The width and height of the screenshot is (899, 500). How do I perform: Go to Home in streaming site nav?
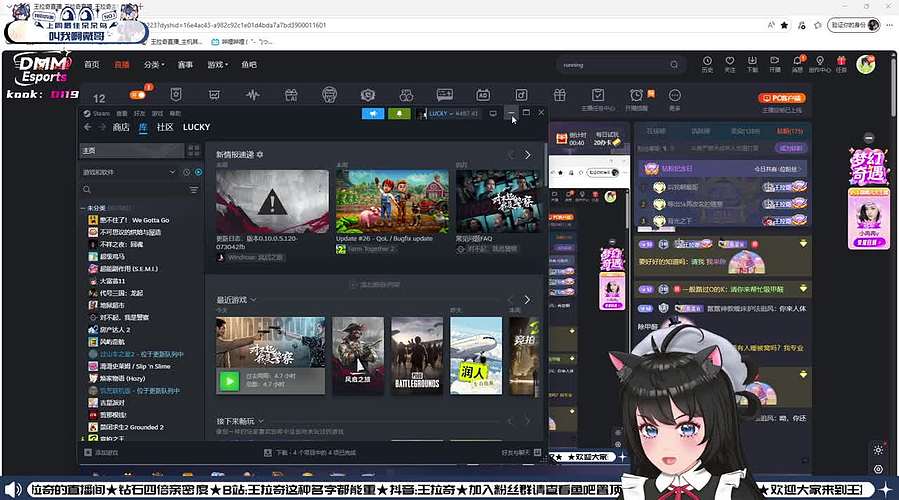click(x=92, y=65)
